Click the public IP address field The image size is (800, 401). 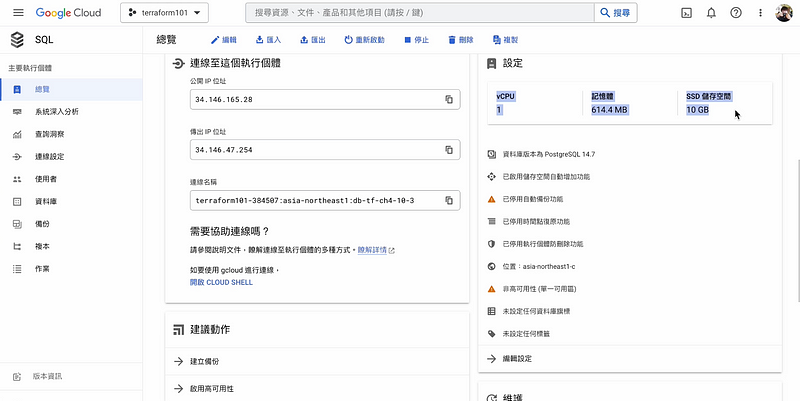tap(325, 99)
